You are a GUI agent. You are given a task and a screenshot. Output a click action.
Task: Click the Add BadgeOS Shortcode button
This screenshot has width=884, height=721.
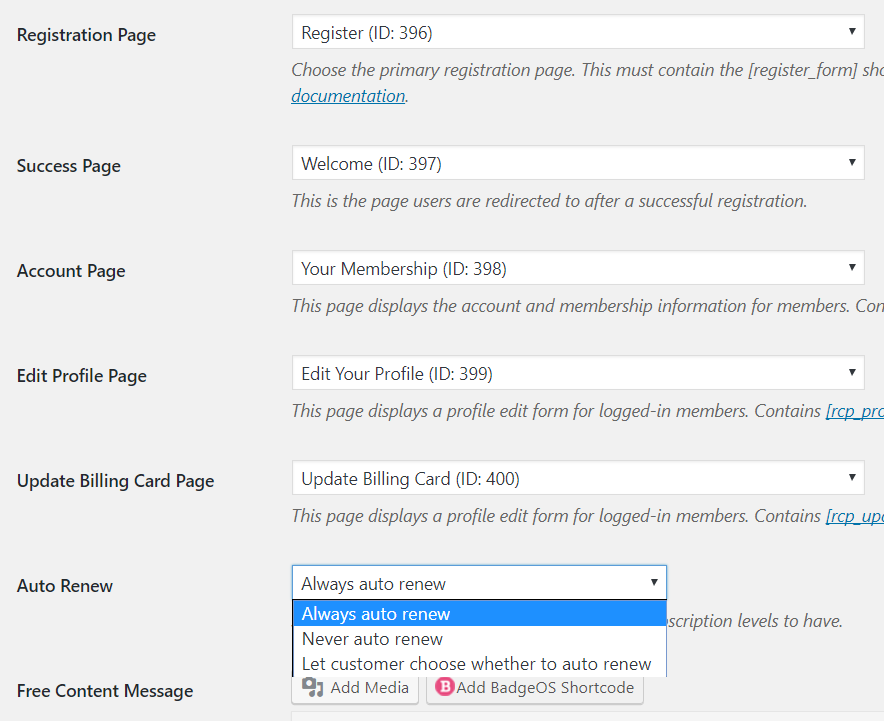coord(535,688)
